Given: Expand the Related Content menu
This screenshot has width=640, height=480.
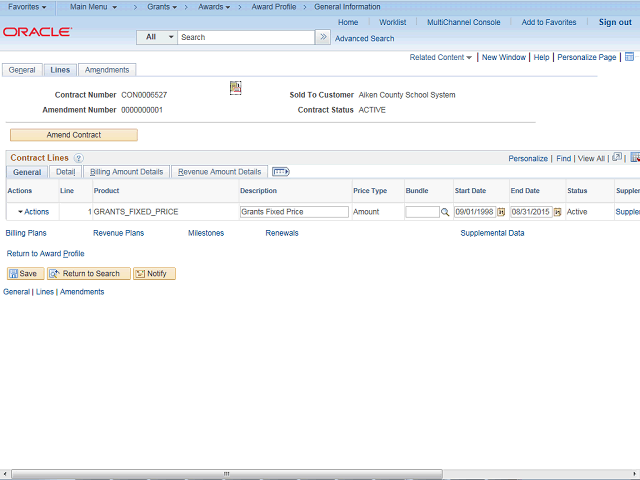Looking at the screenshot, I should [440, 58].
